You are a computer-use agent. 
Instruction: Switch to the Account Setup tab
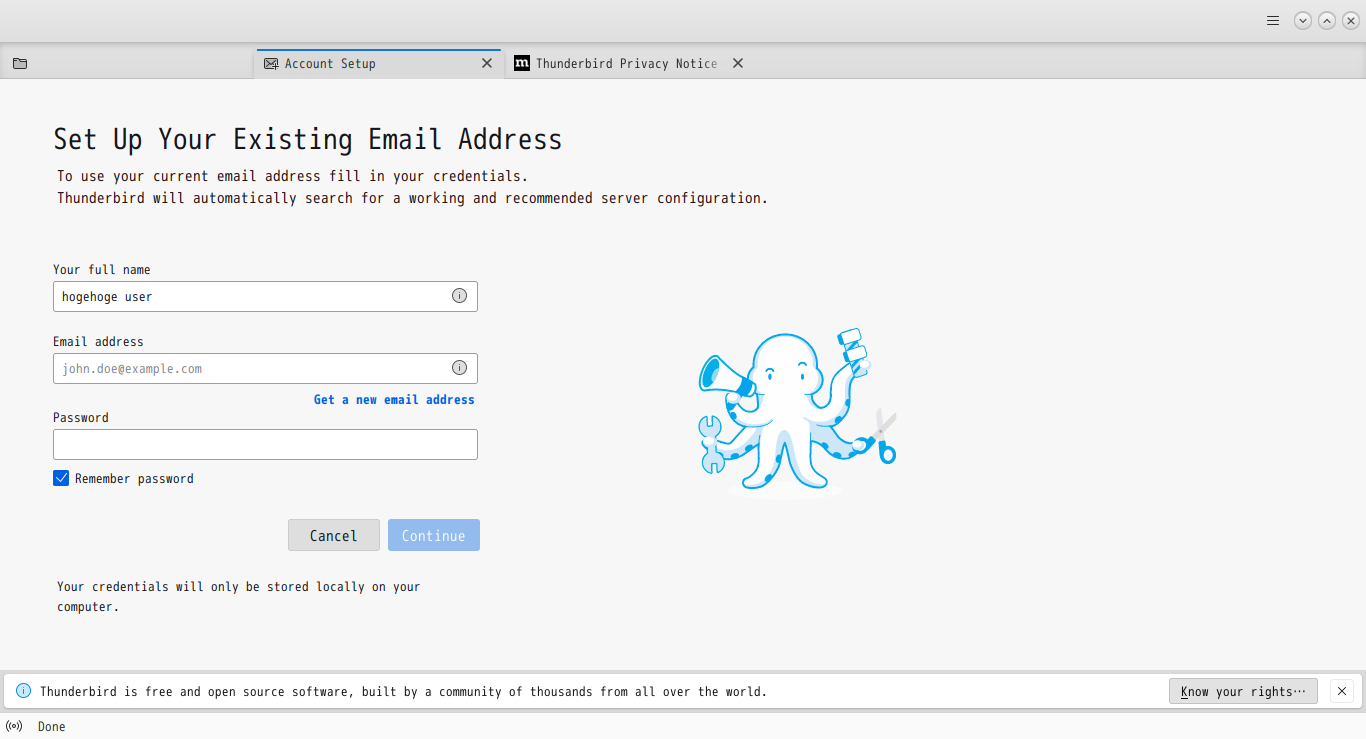pos(378,63)
